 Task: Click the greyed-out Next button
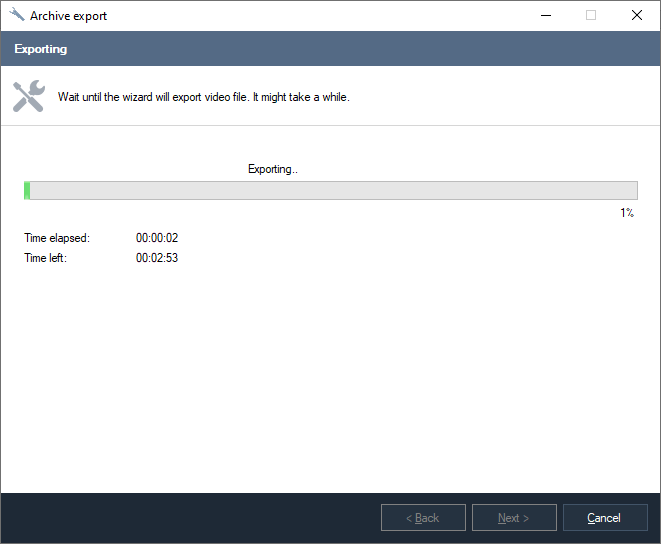tap(513, 518)
